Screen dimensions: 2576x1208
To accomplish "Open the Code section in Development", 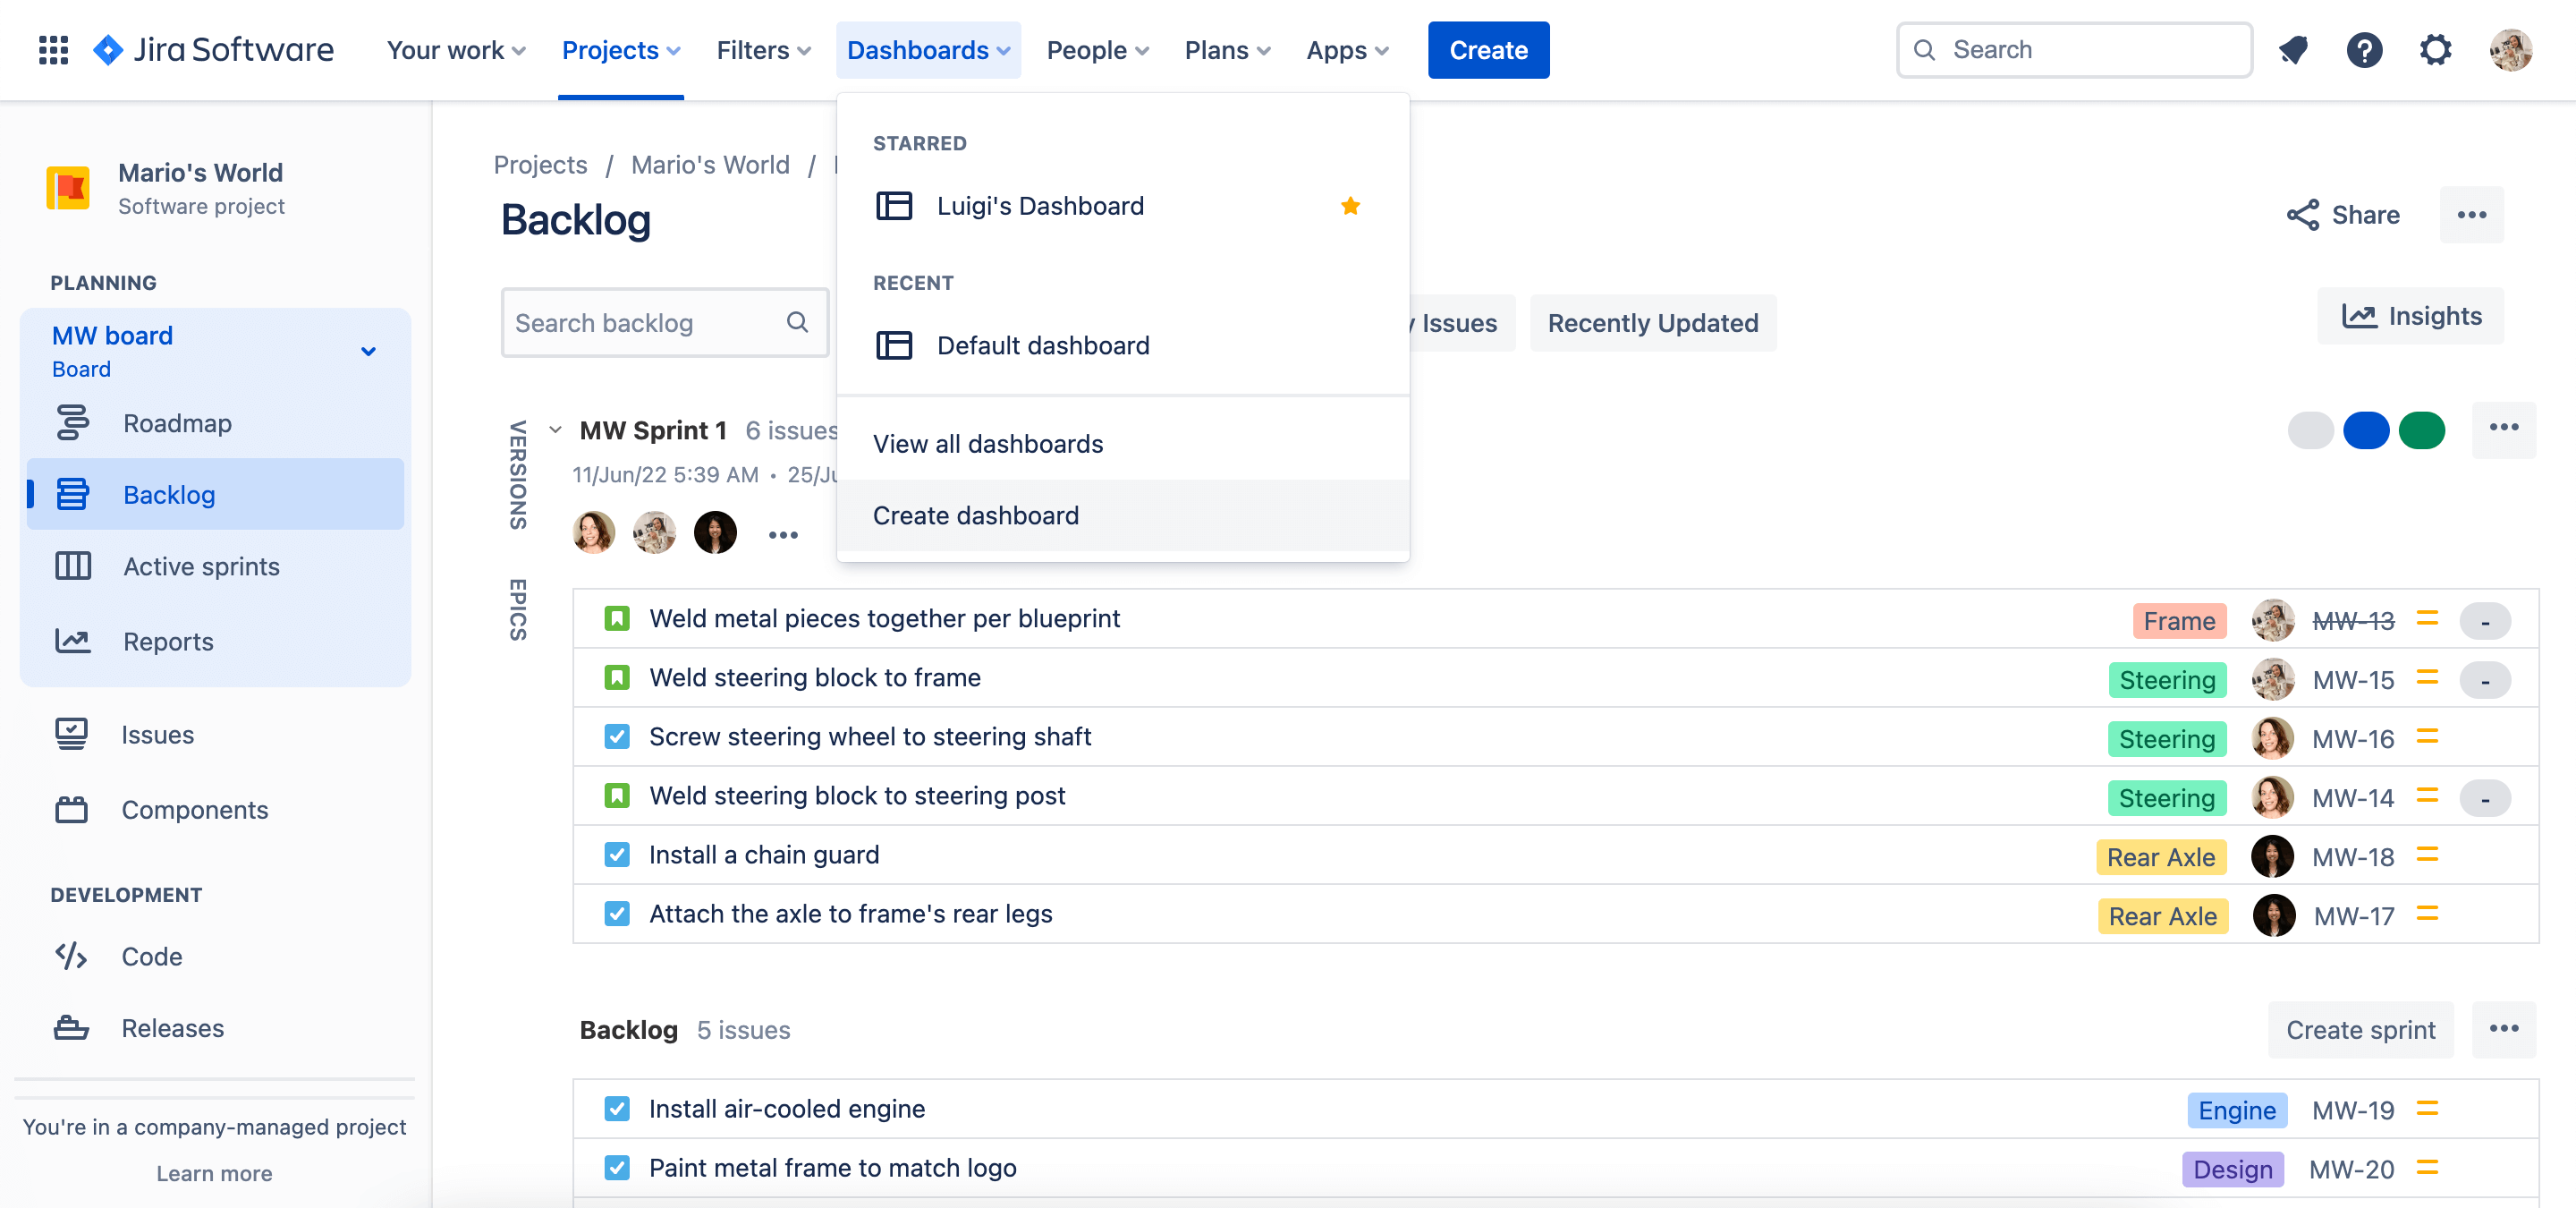I will (70, 956).
